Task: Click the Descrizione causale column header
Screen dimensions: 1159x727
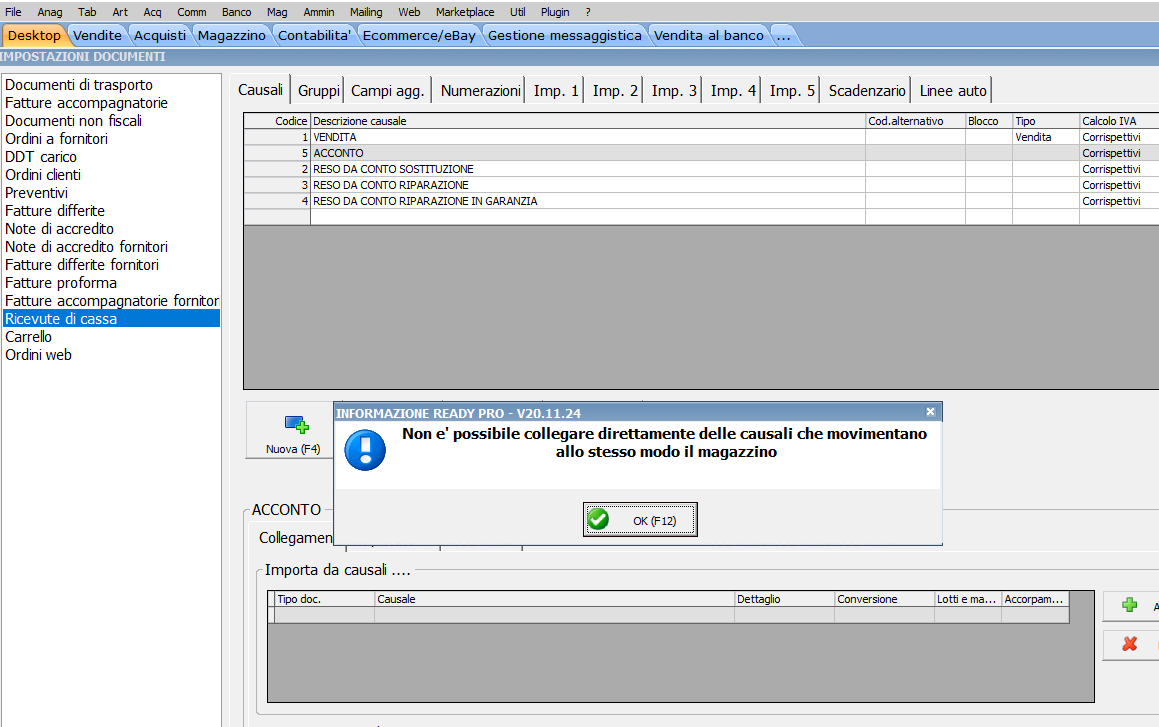Action: click(x=588, y=121)
